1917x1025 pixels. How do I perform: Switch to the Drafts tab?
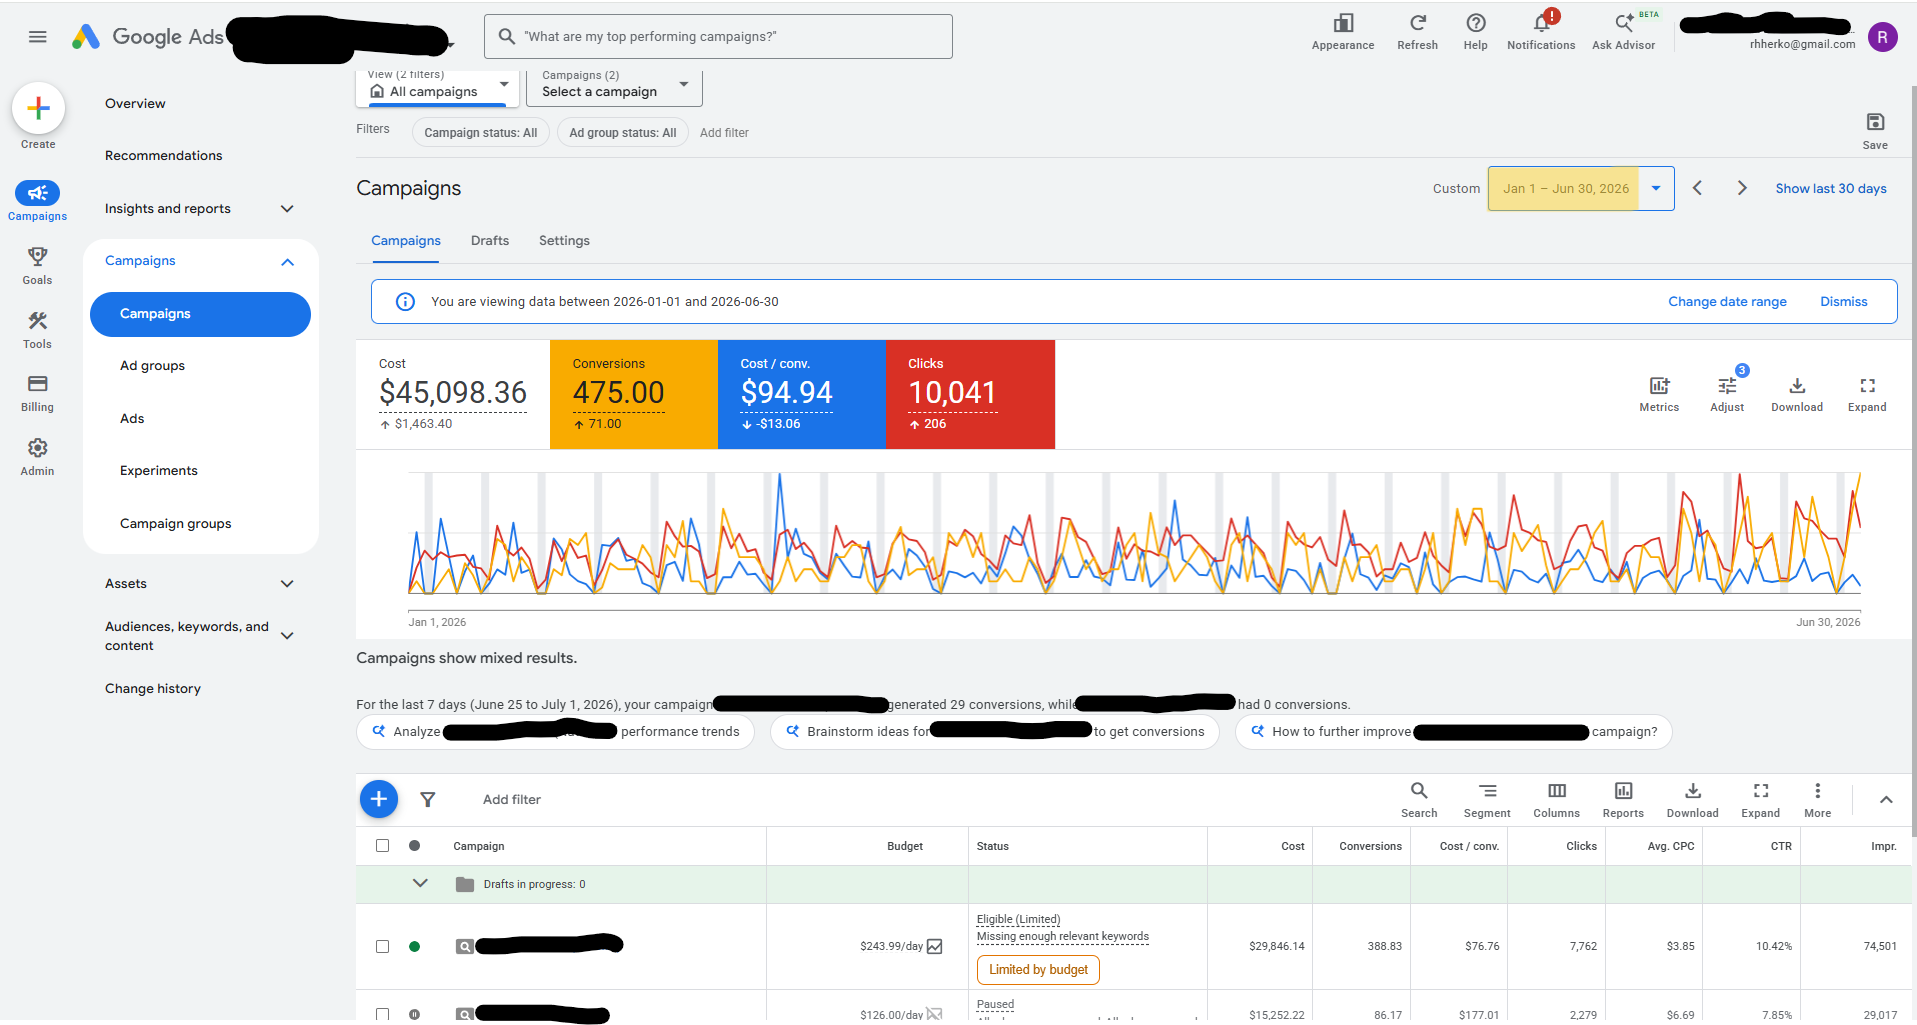(x=490, y=241)
